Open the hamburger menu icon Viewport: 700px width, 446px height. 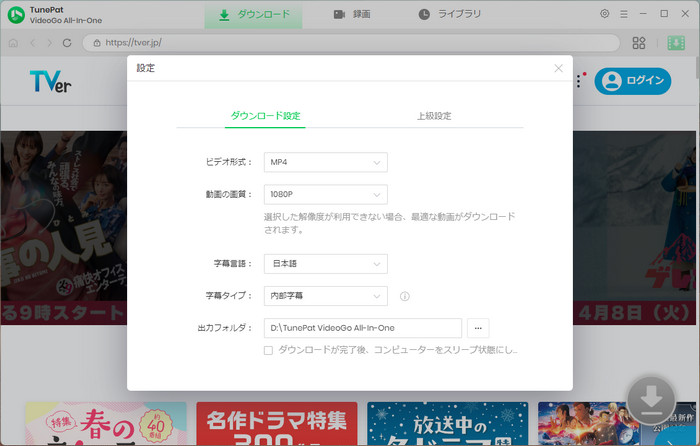pyautogui.click(x=624, y=14)
